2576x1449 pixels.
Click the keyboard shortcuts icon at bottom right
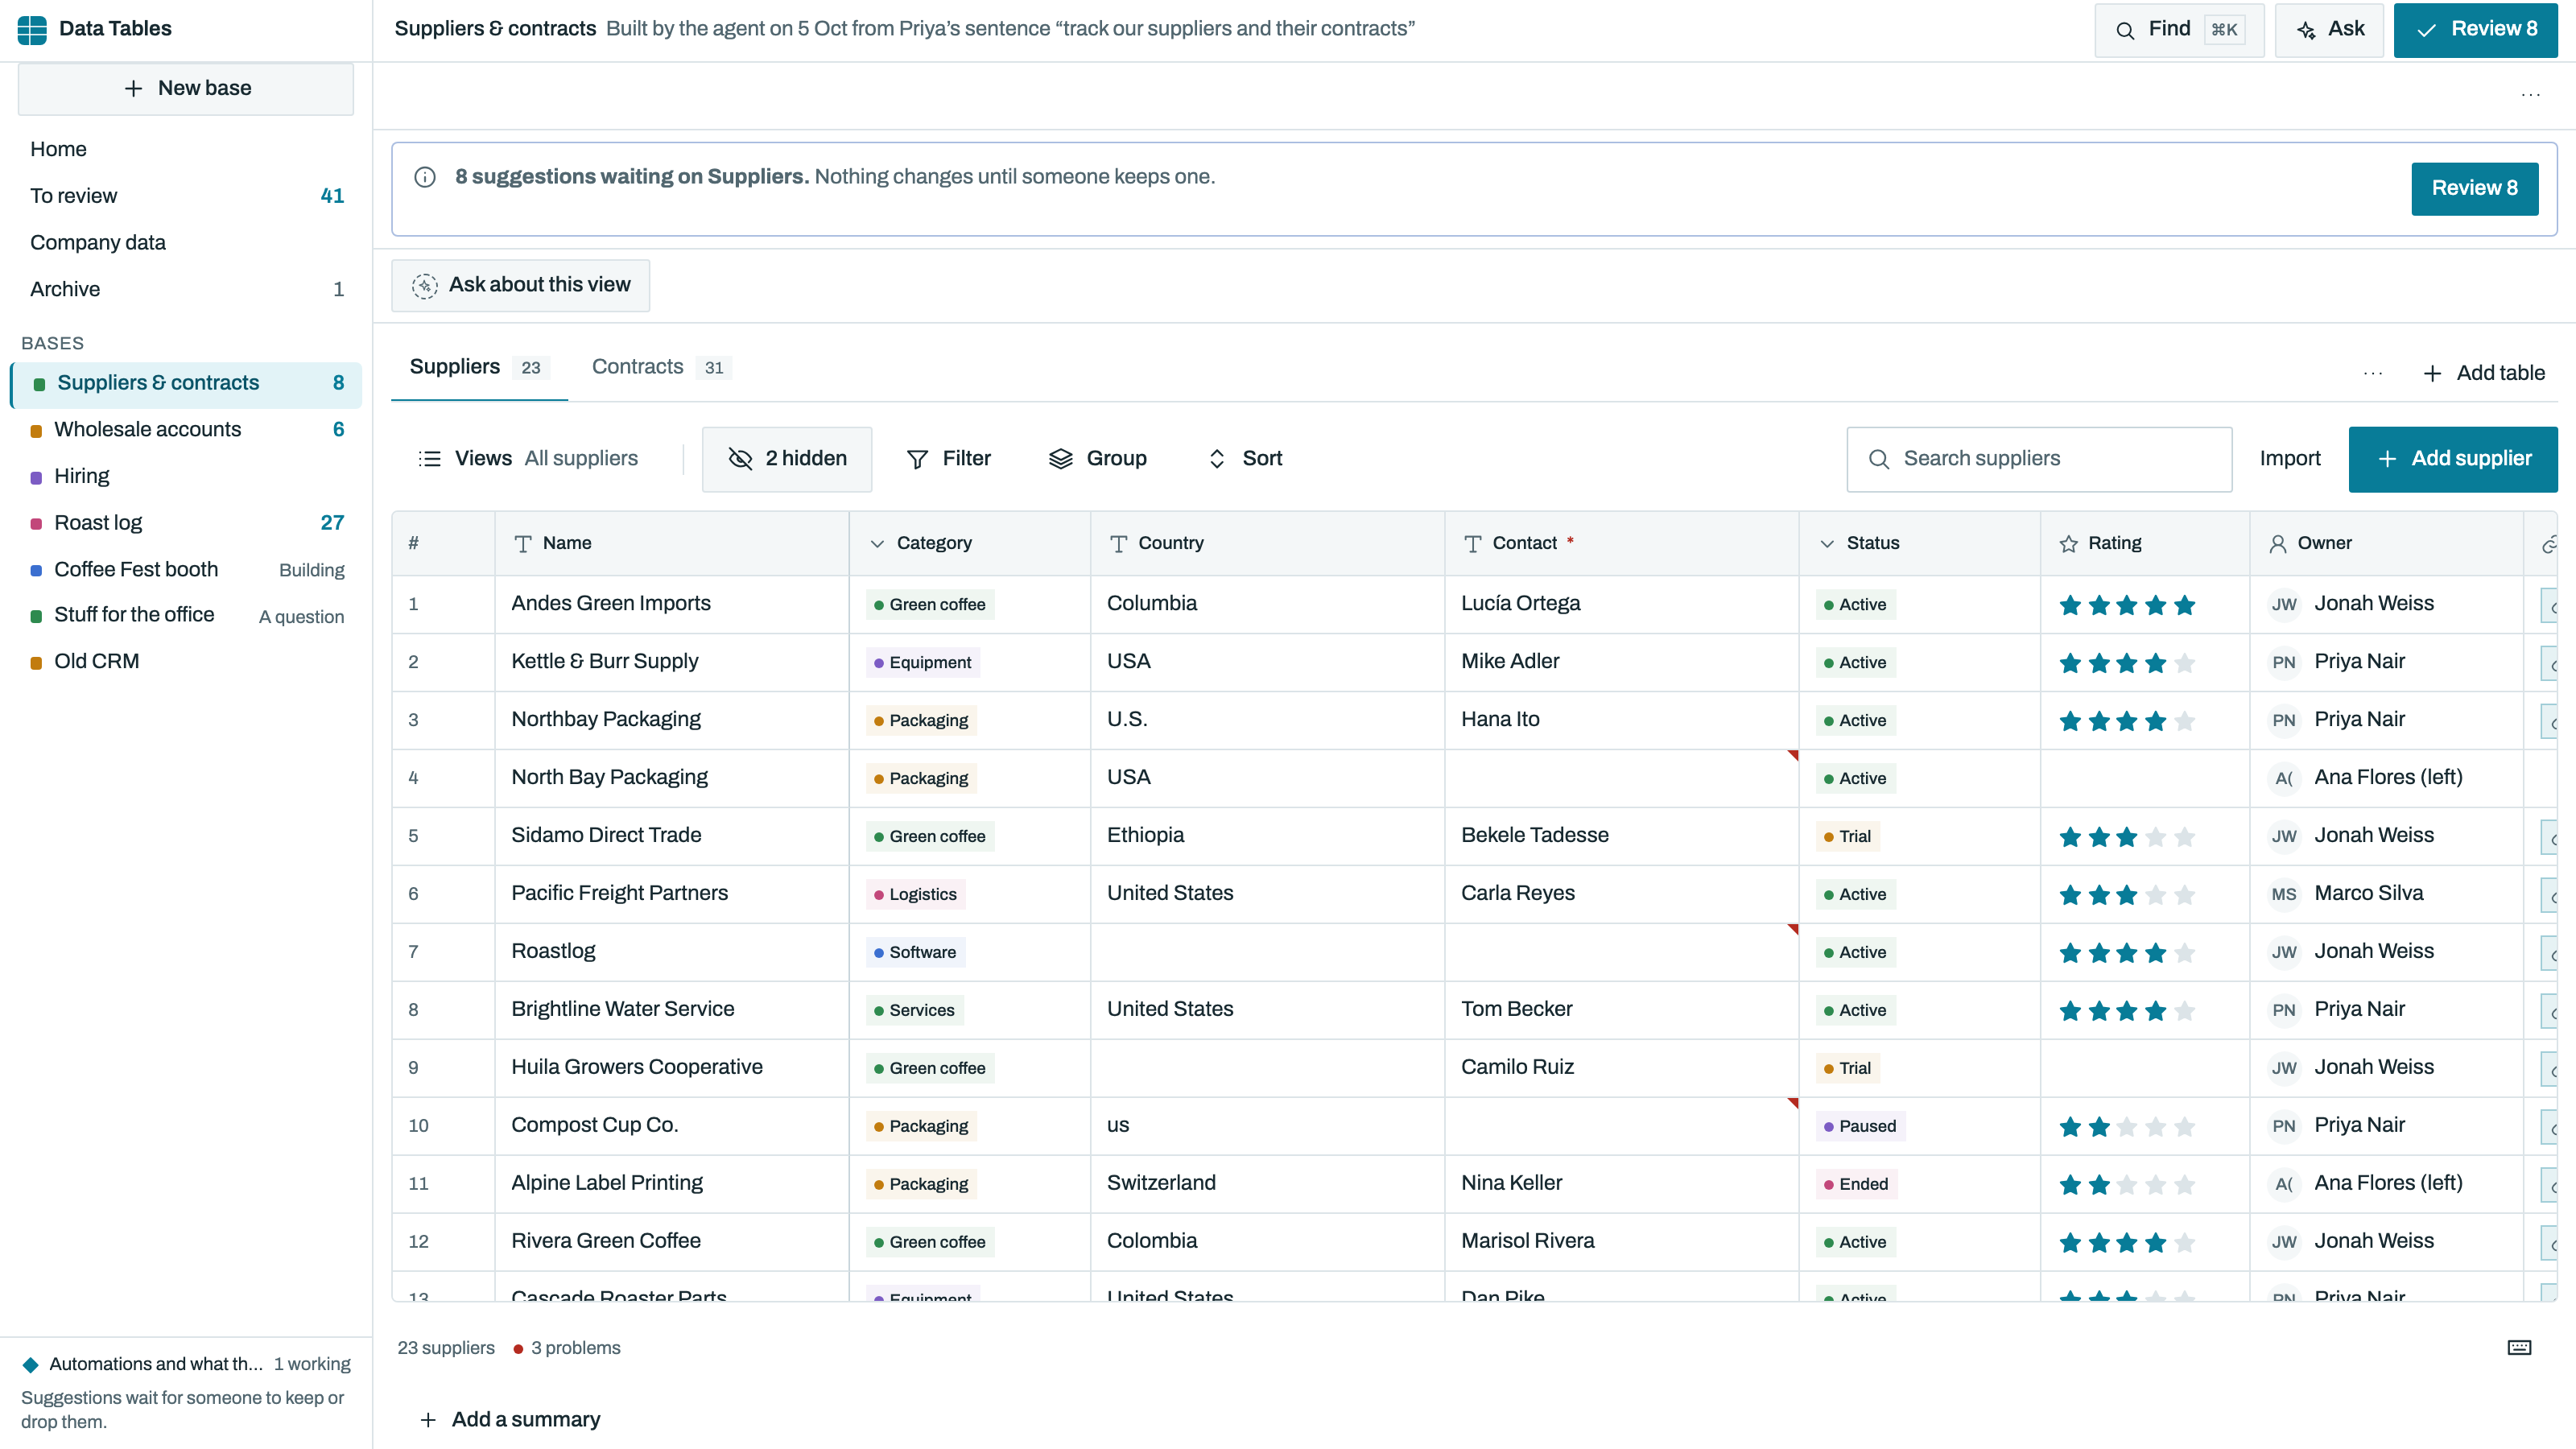tap(2519, 1348)
